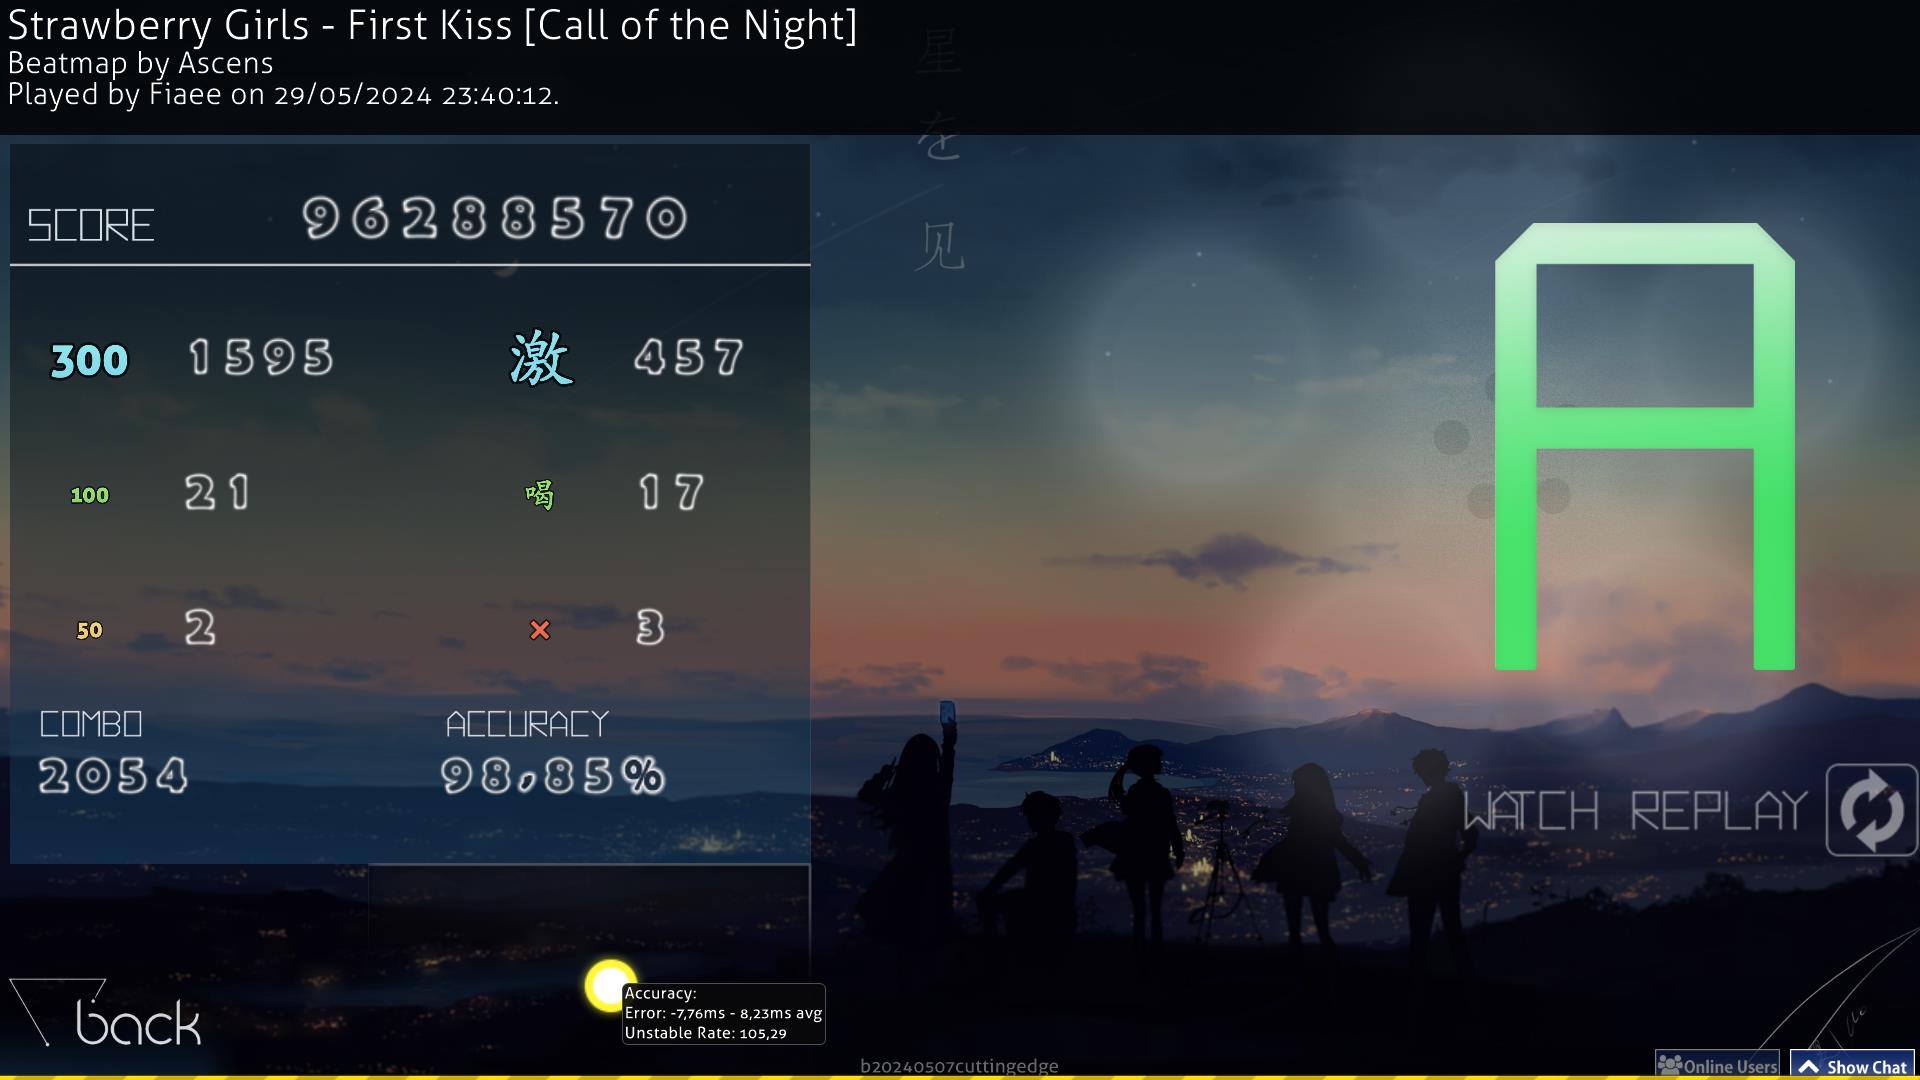Click the Watch Replay circular arrows icon
The image size is (1920, 1080).
(x=1871, y=810)
